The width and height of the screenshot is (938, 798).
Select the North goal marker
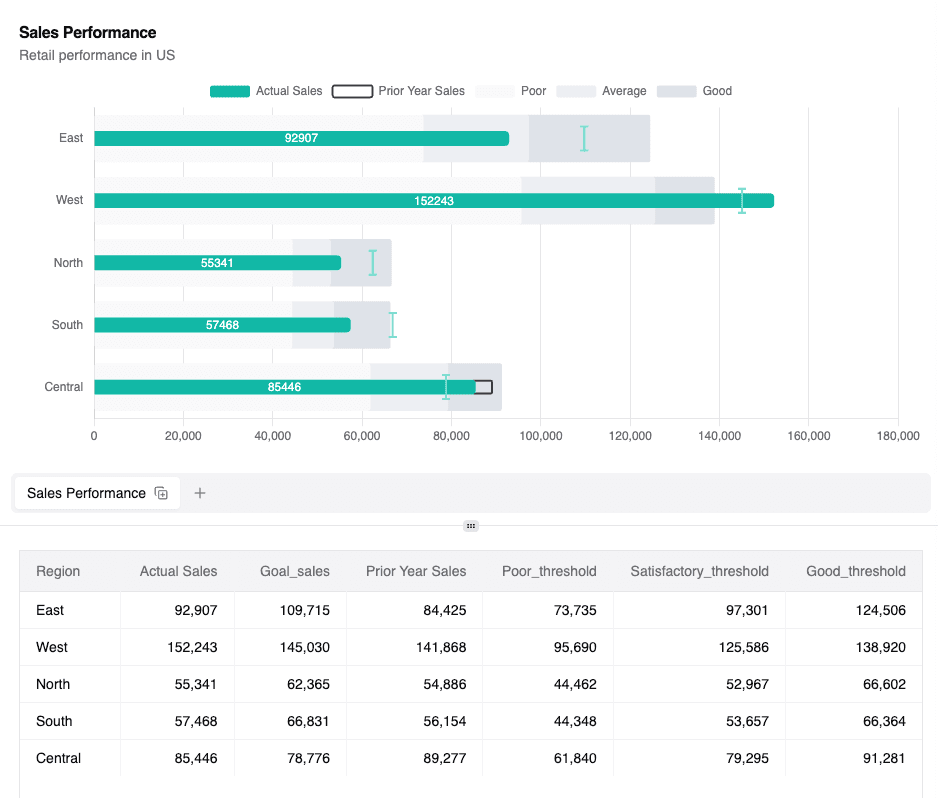[x=373, y=263]
